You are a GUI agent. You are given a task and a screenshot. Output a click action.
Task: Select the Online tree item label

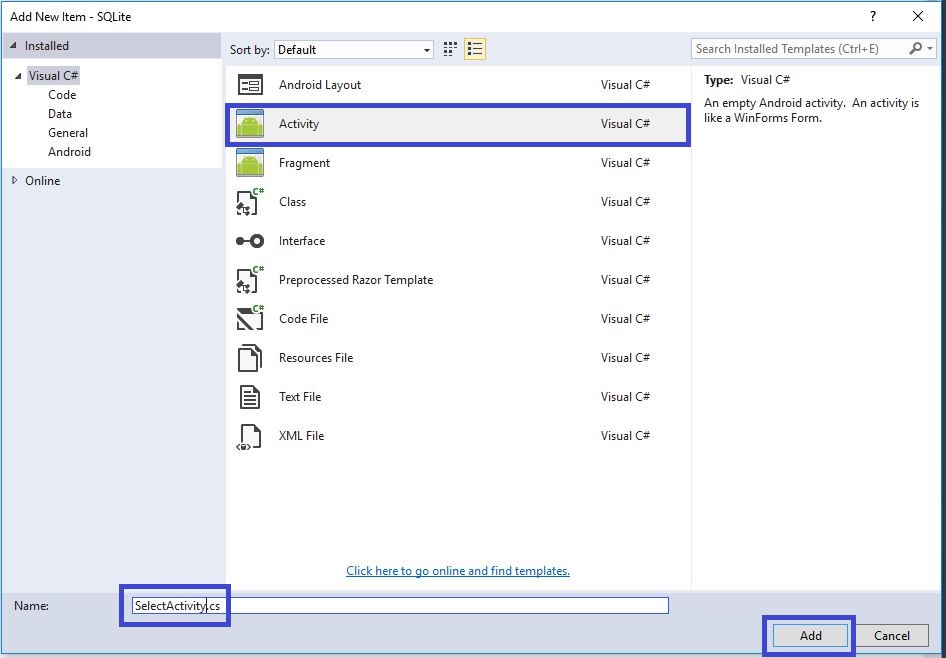point(43,180)
